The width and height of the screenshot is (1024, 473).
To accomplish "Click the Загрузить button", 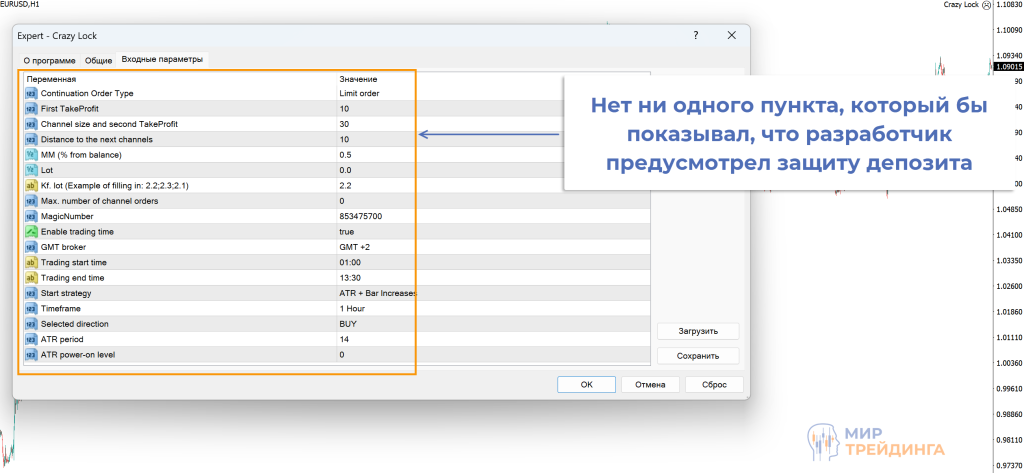I will pos(698,331).
